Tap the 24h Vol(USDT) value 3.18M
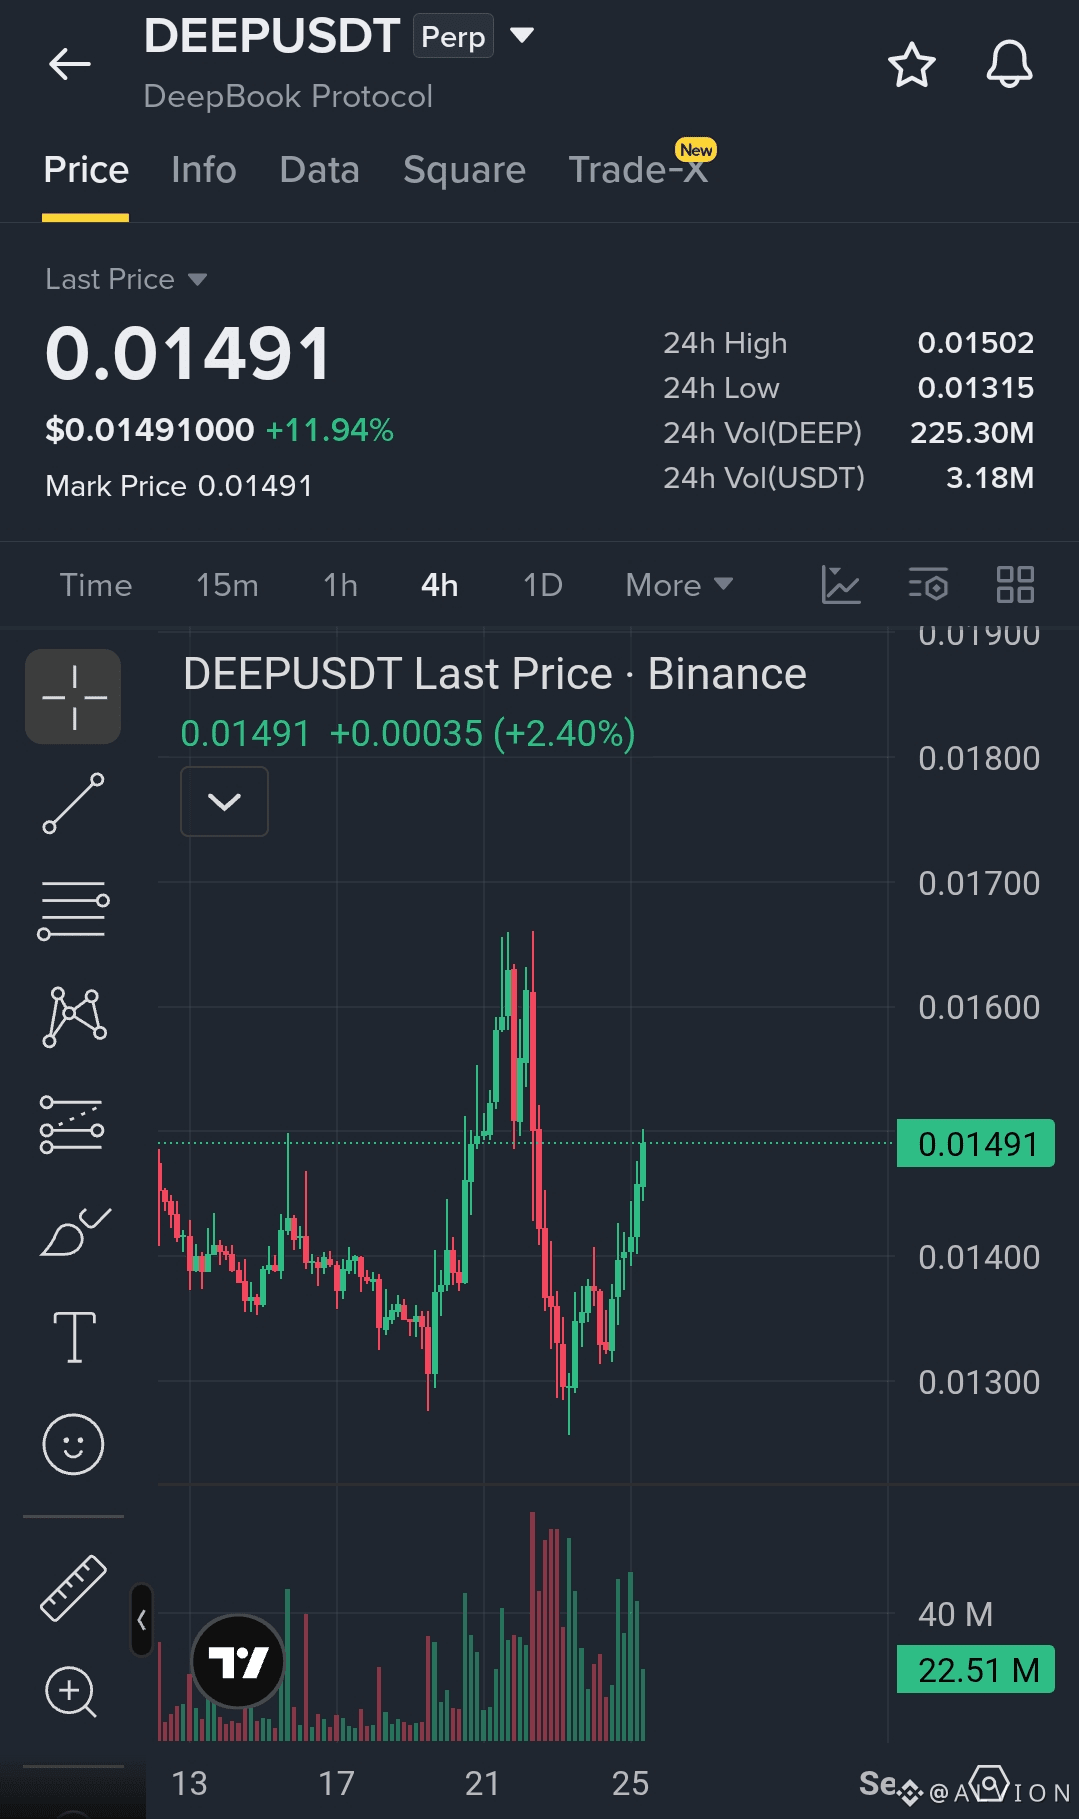1079x1819 pixels. pyautogui.click(x=990, y=478)
